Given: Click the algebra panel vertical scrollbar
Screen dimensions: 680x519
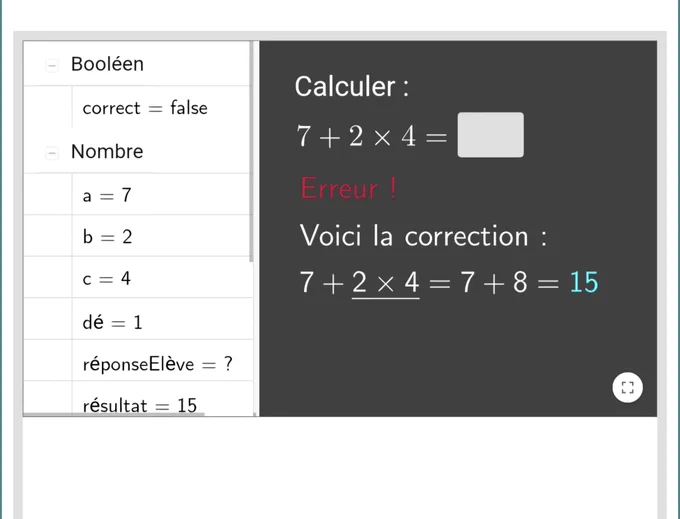Looking at the screenshot, I should point(251,152).
